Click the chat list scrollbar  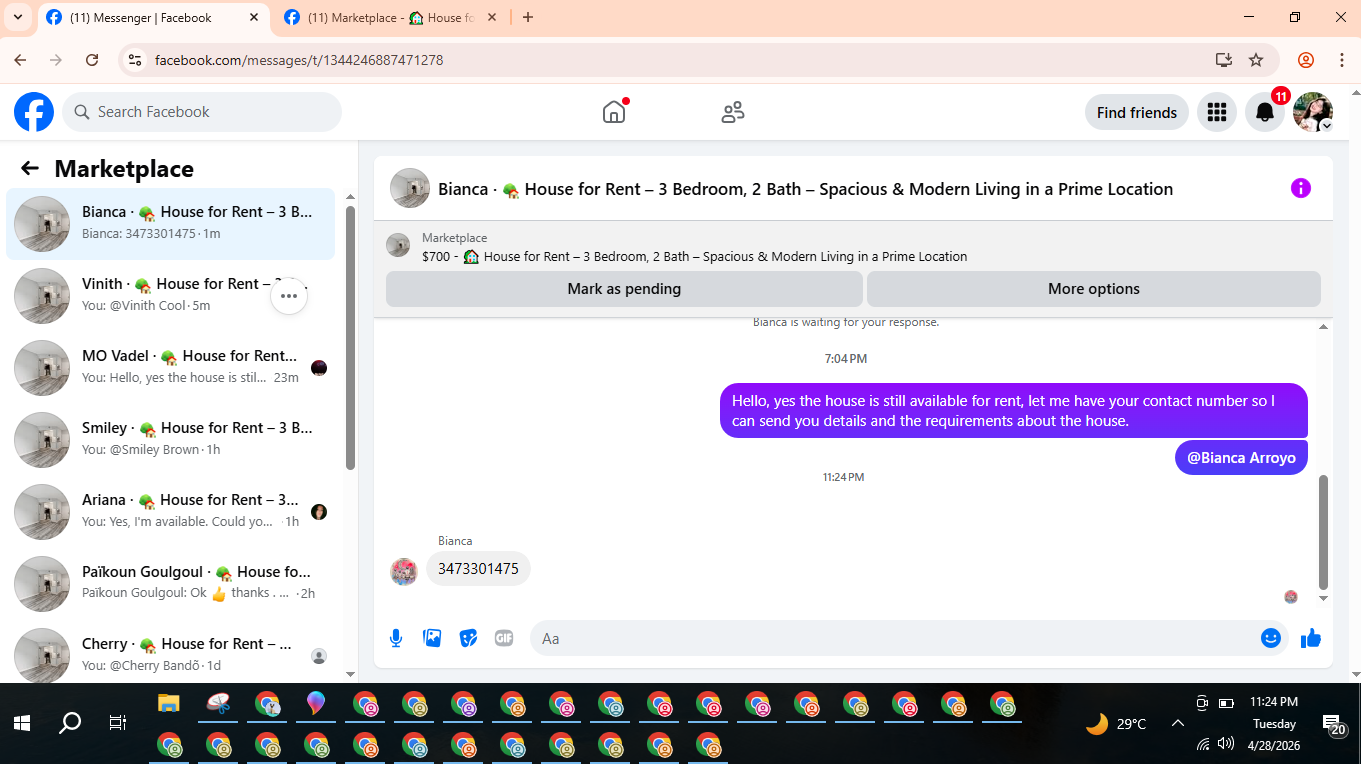[350, 337]
